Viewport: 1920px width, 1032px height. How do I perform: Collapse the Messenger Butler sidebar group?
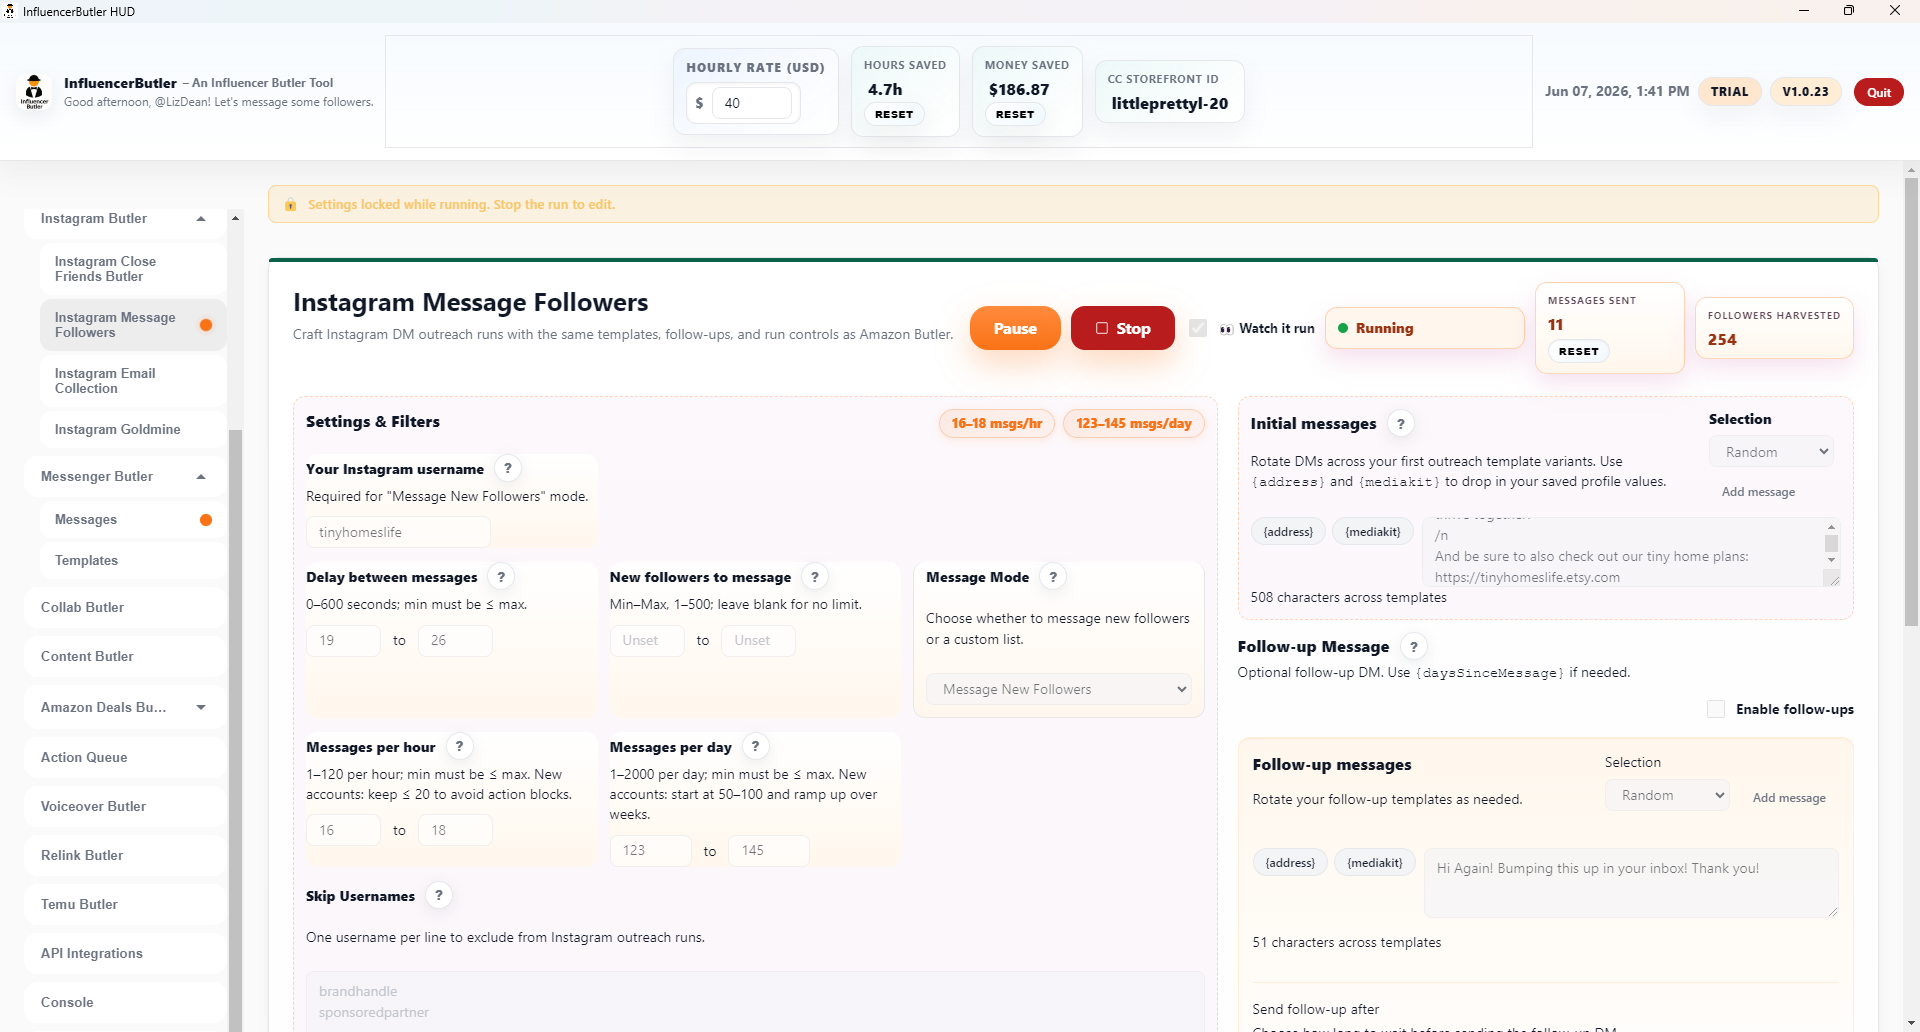coord(201,477)
